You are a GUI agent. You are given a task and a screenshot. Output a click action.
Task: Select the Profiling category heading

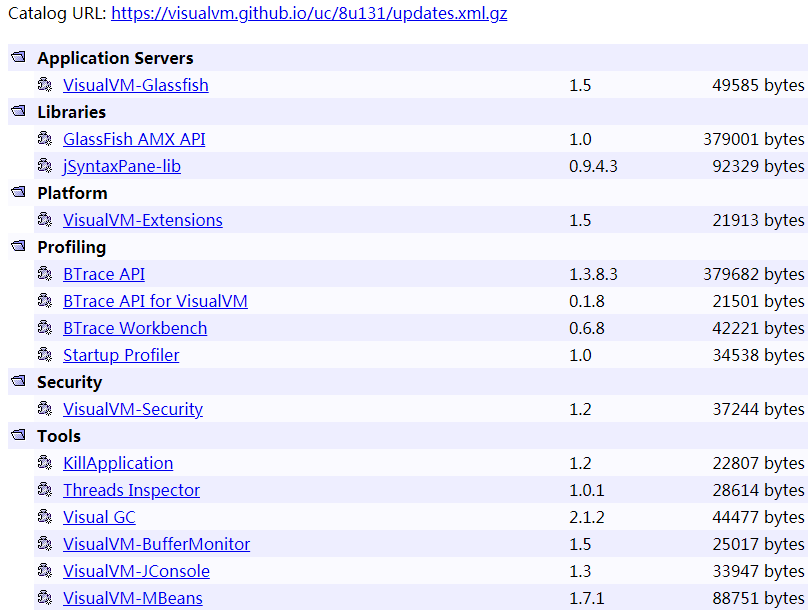71,247
